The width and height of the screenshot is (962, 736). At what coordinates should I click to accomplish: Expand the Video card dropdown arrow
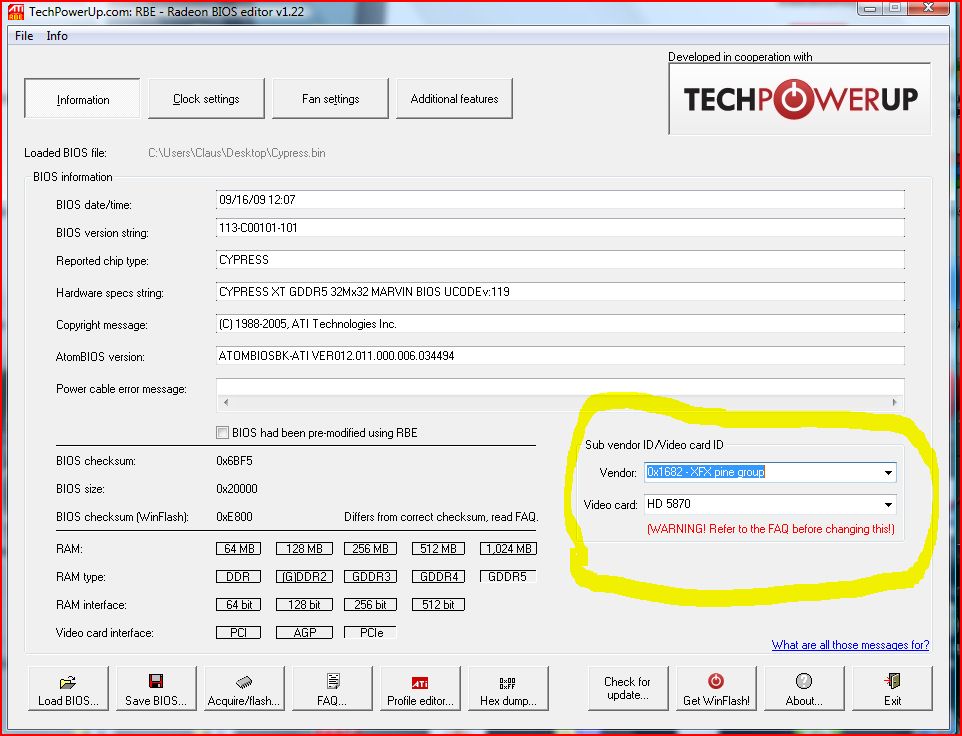(888, 504)
